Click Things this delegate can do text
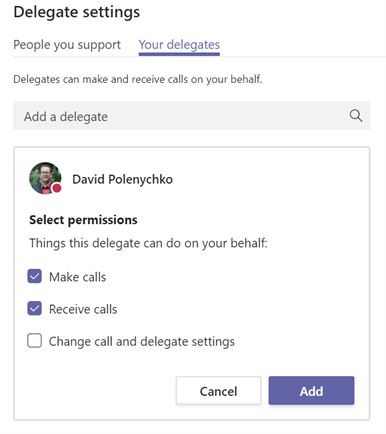Viewport: 386px width, 434px height. pos(148,243)
